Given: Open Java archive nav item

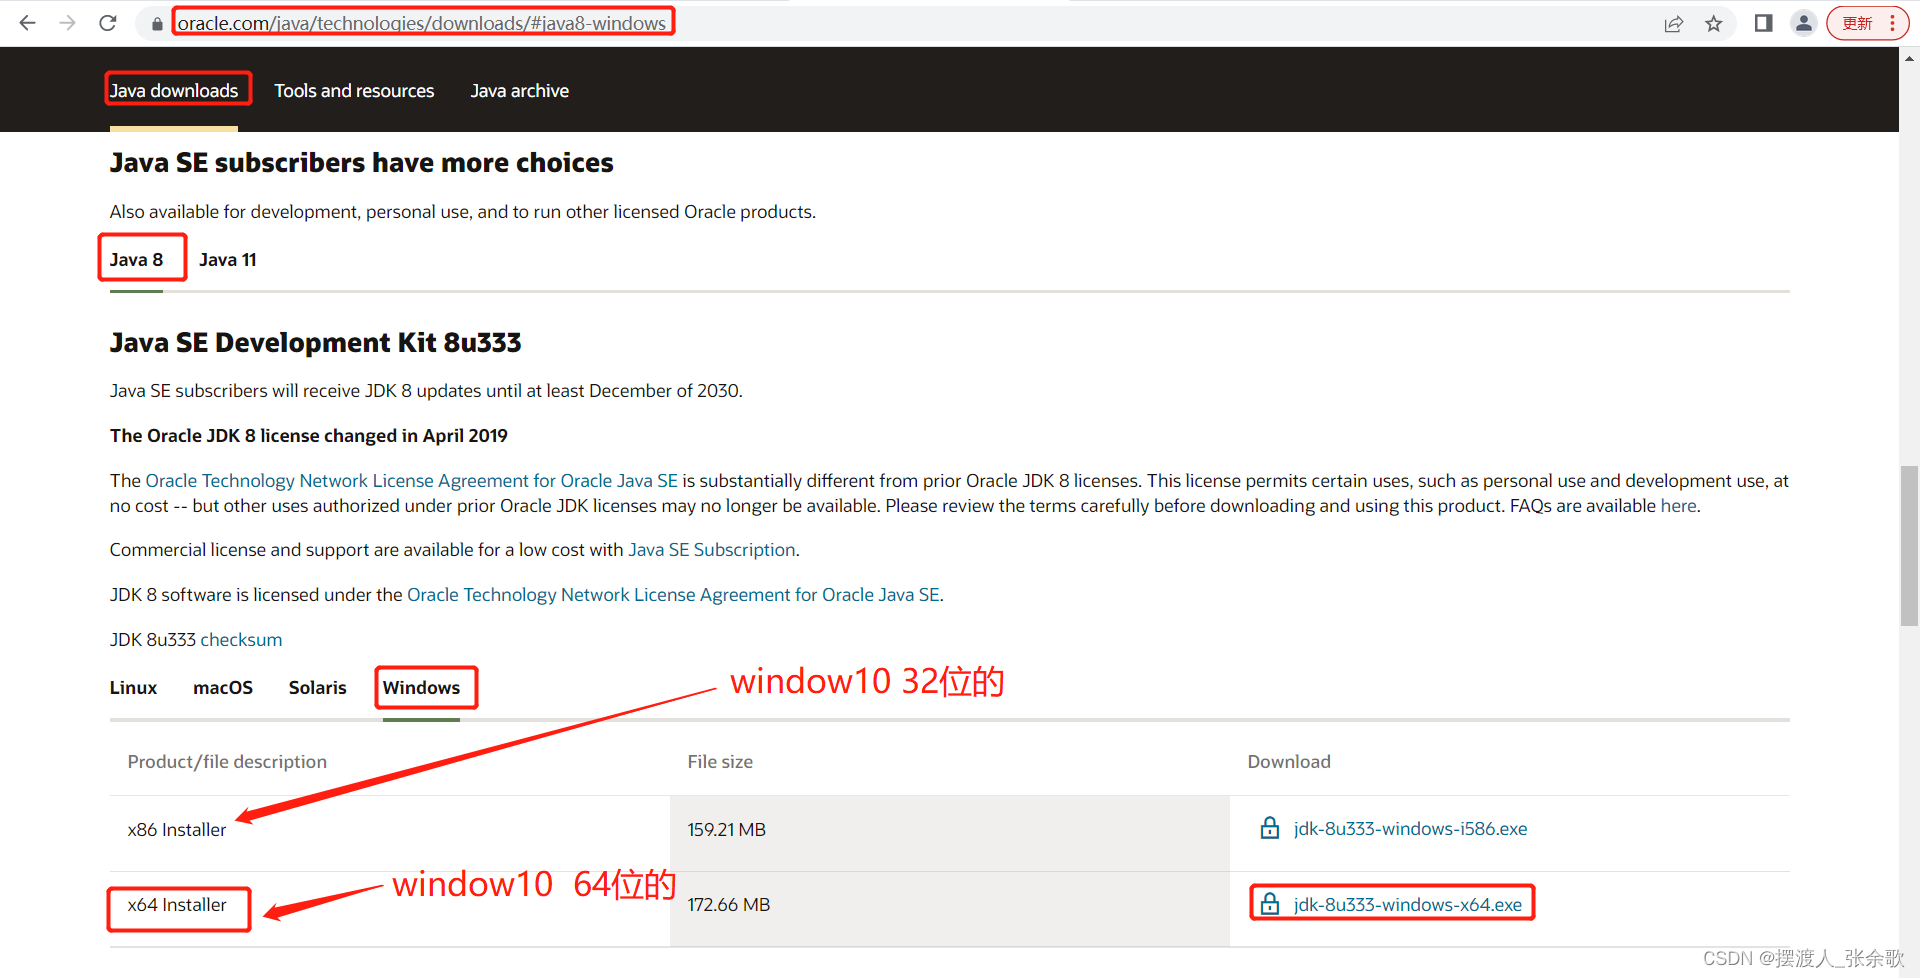Looking at the screenshot, I should pyautogui.click(x=520, y=90).
